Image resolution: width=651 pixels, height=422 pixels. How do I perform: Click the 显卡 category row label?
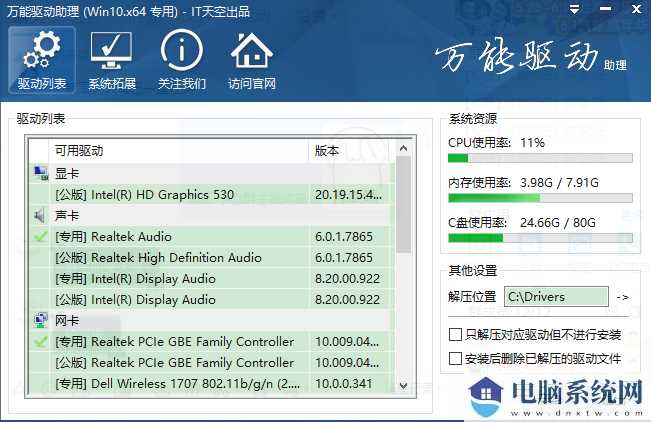67,173
